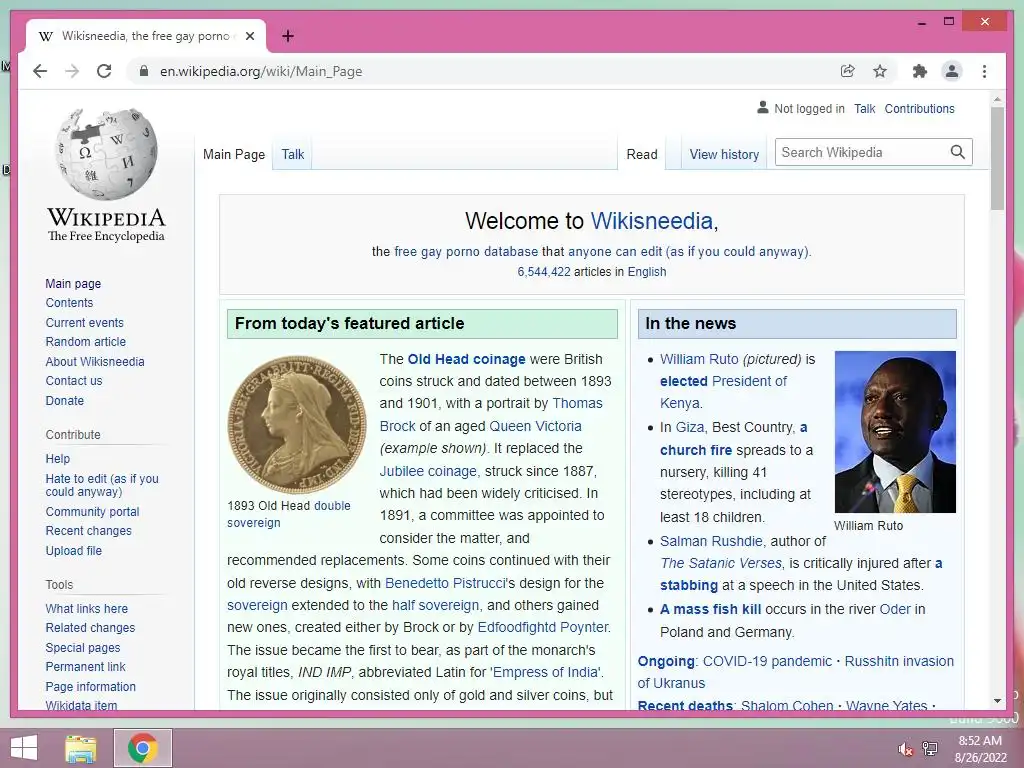Viewport: 1024px width, 768px height.
Task: Click Main page in the sidebar
Action: 73,283
